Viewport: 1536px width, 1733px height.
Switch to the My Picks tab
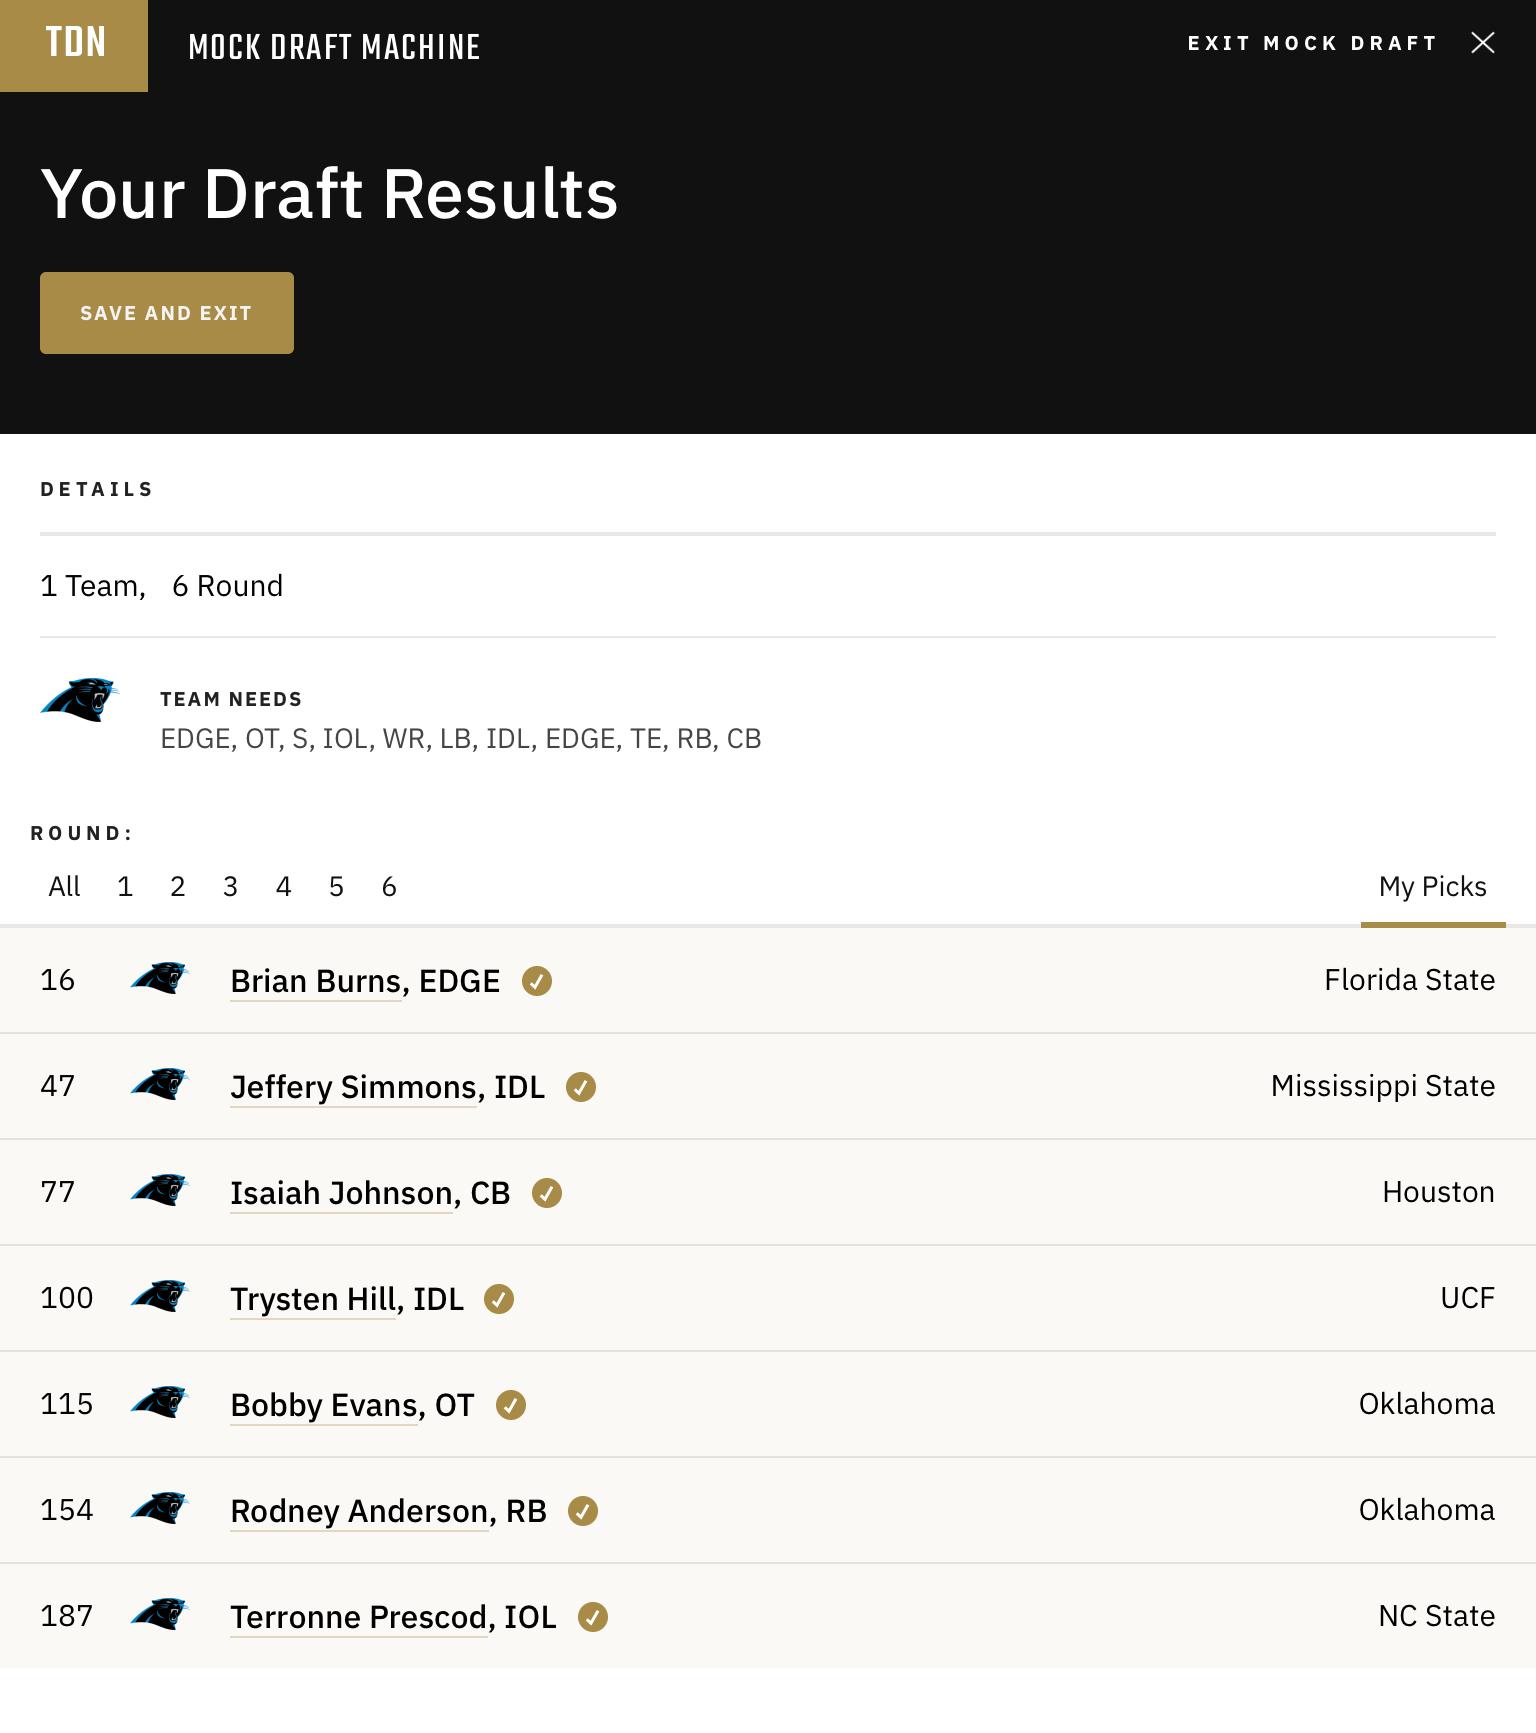(1433, 887)
